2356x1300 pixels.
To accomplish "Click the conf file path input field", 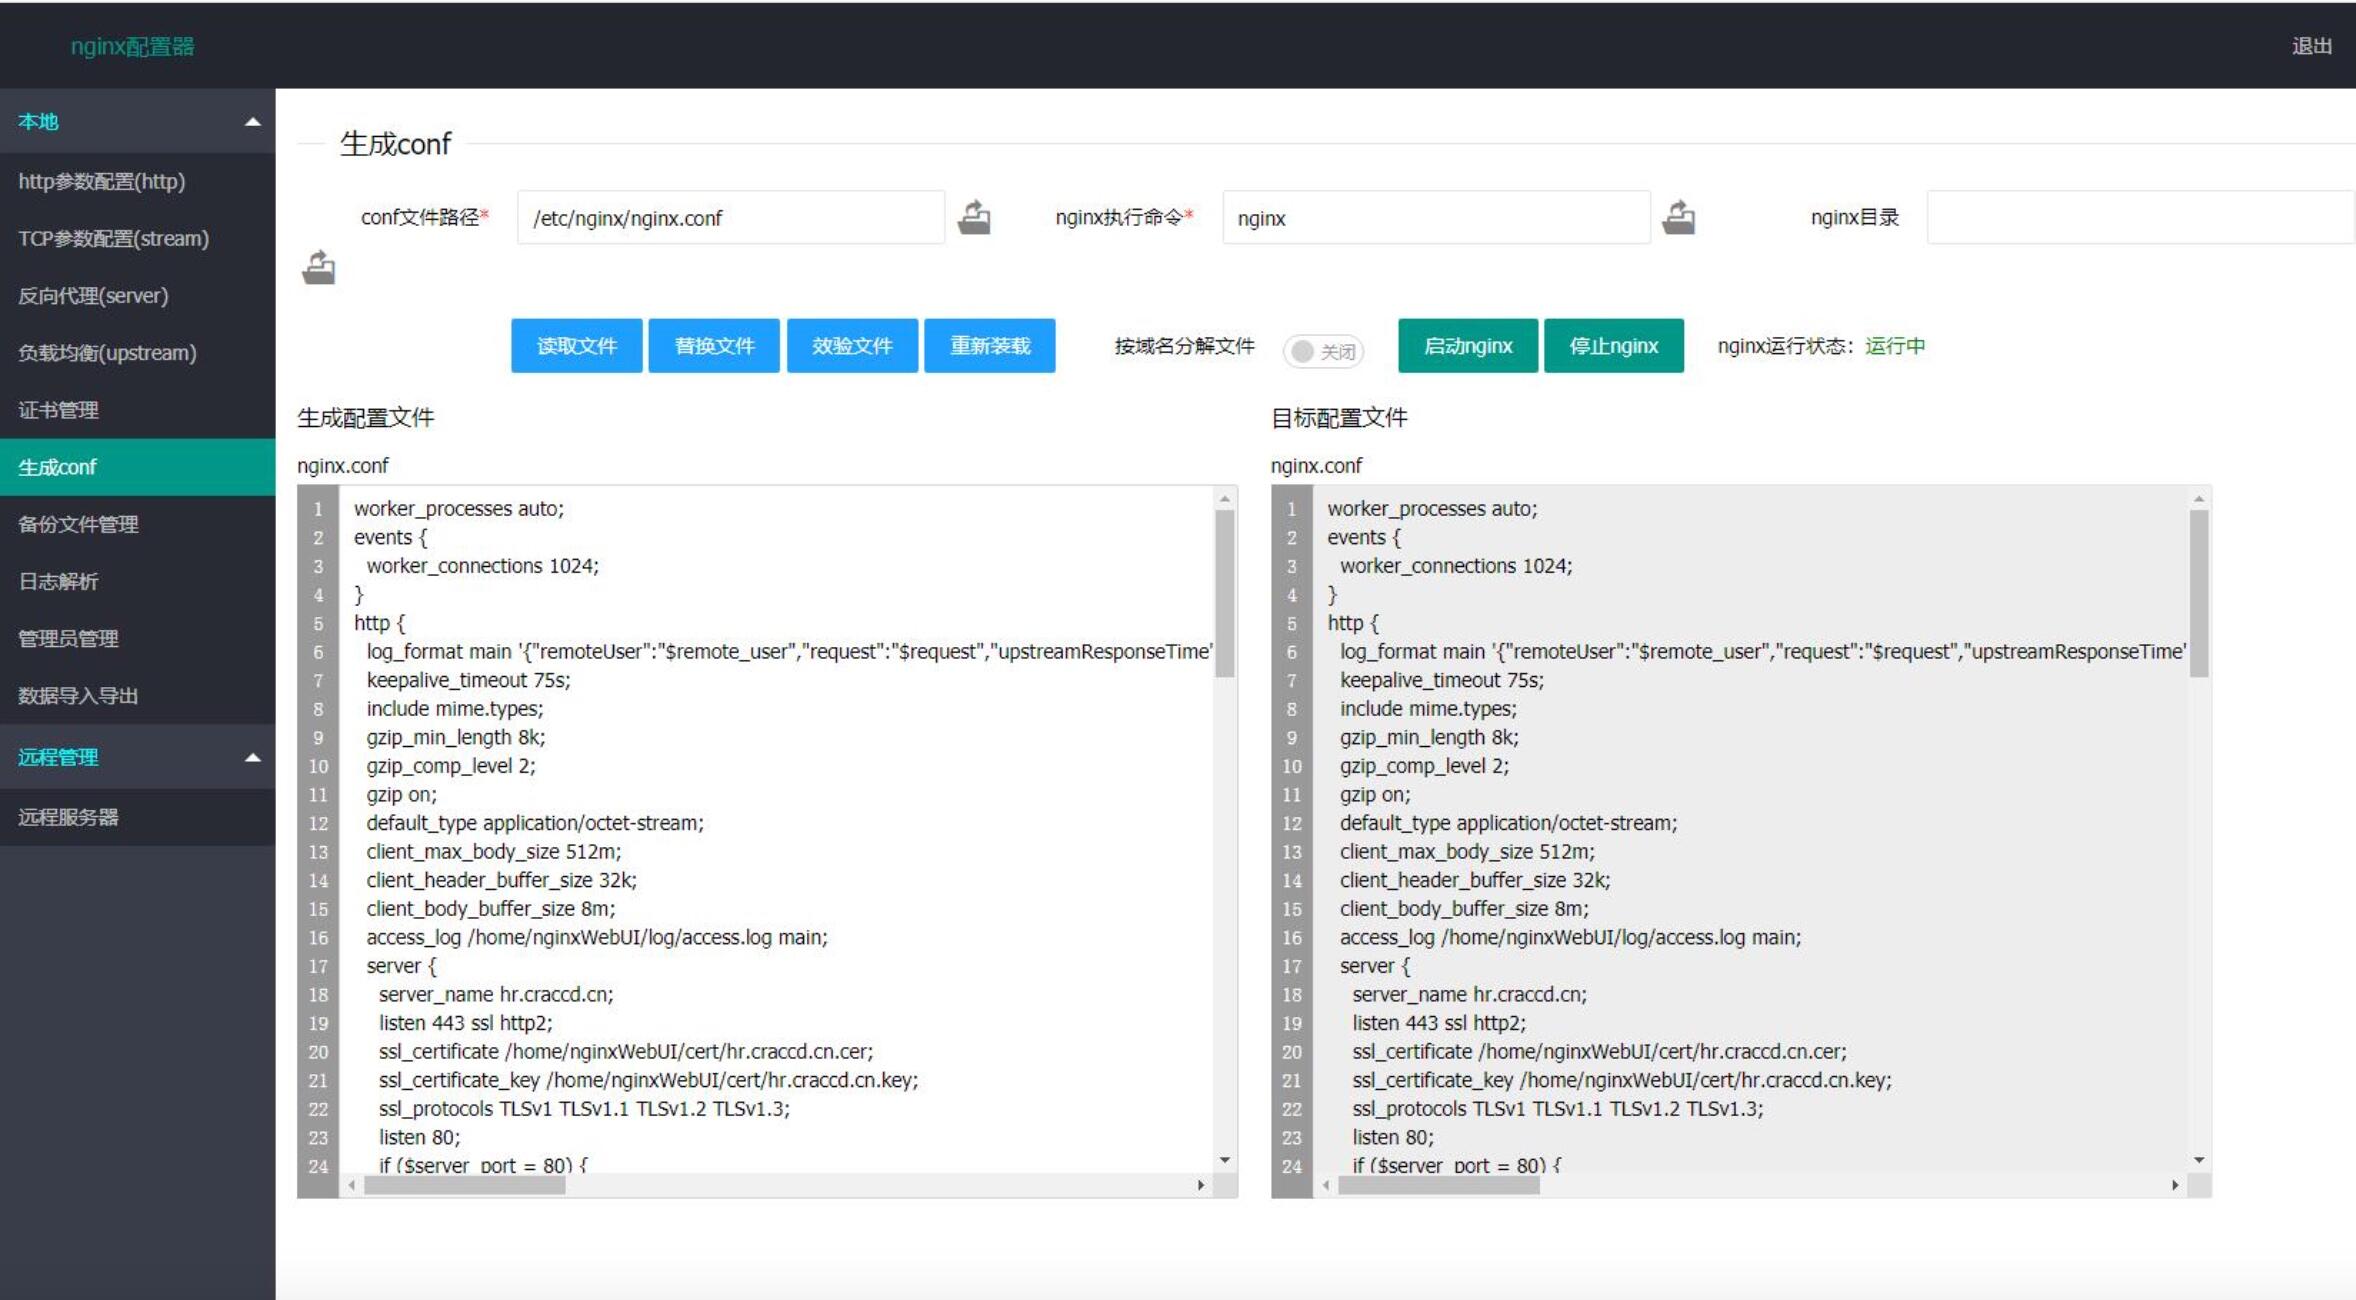I will tap(730, 218).
